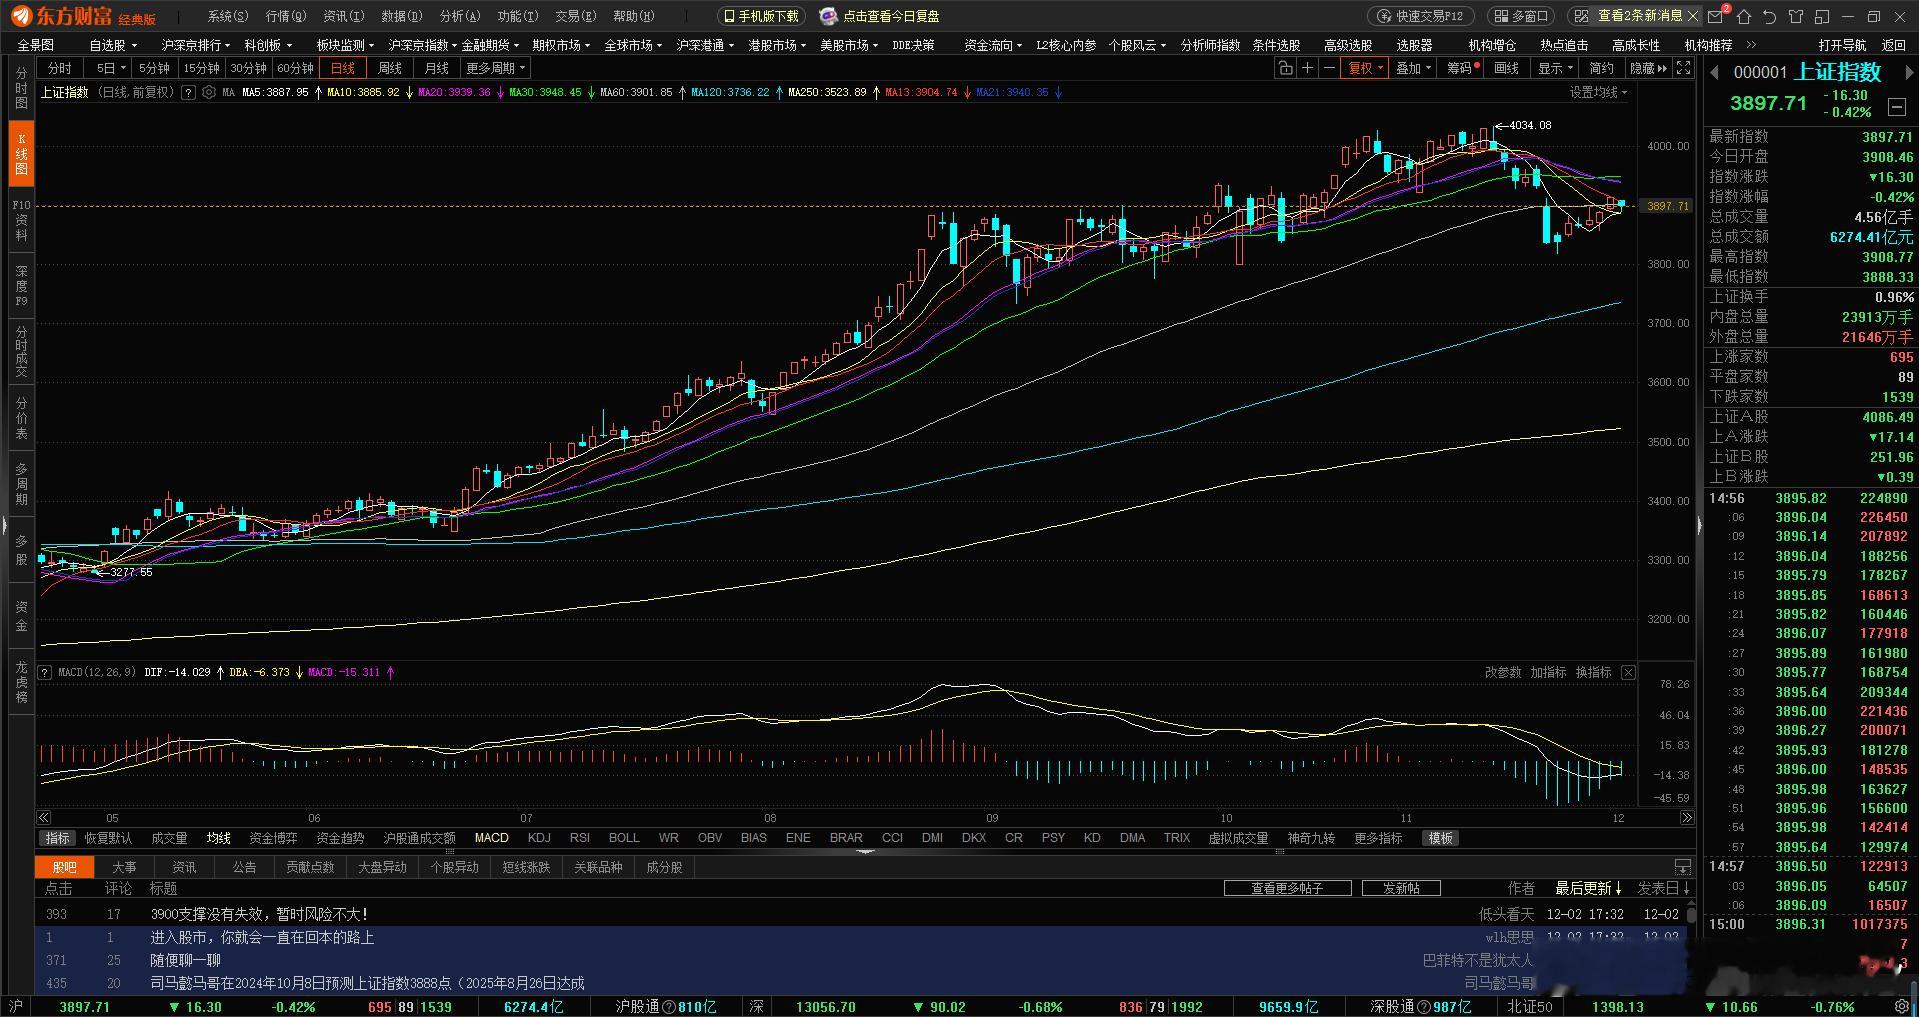Viewport: 1919px width, 1017px height.
Task: Open status bar settings gear icon
Action: click(1903, 1006)
